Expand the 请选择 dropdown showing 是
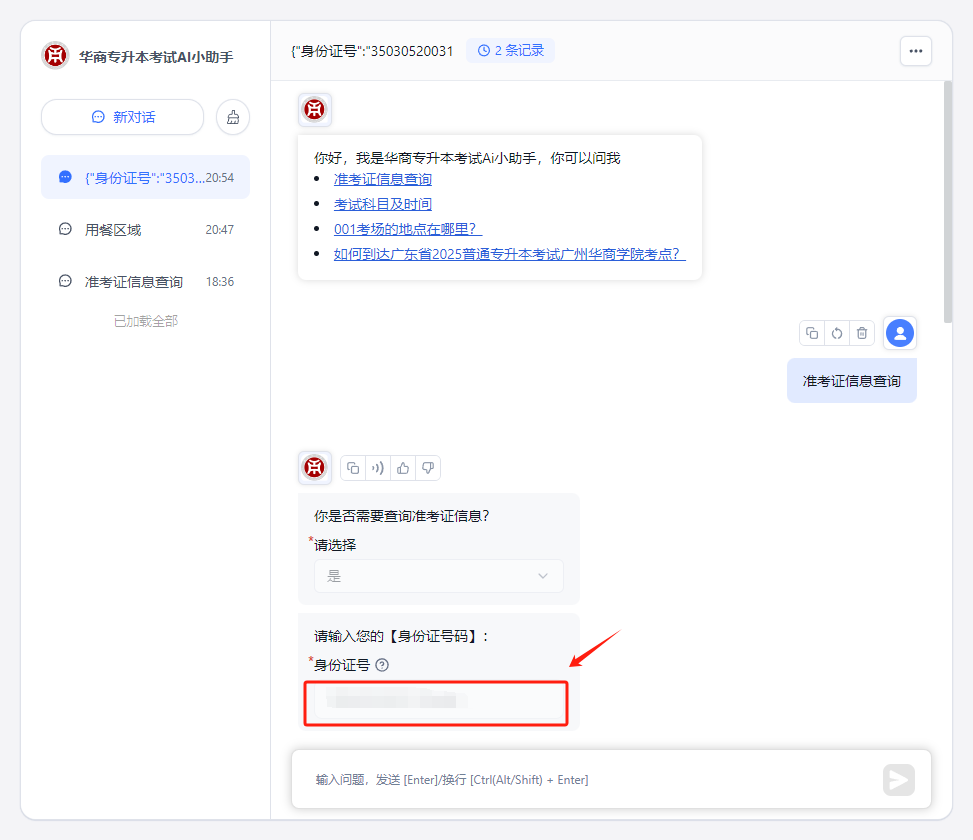973x840 pixels. point(438,576)
